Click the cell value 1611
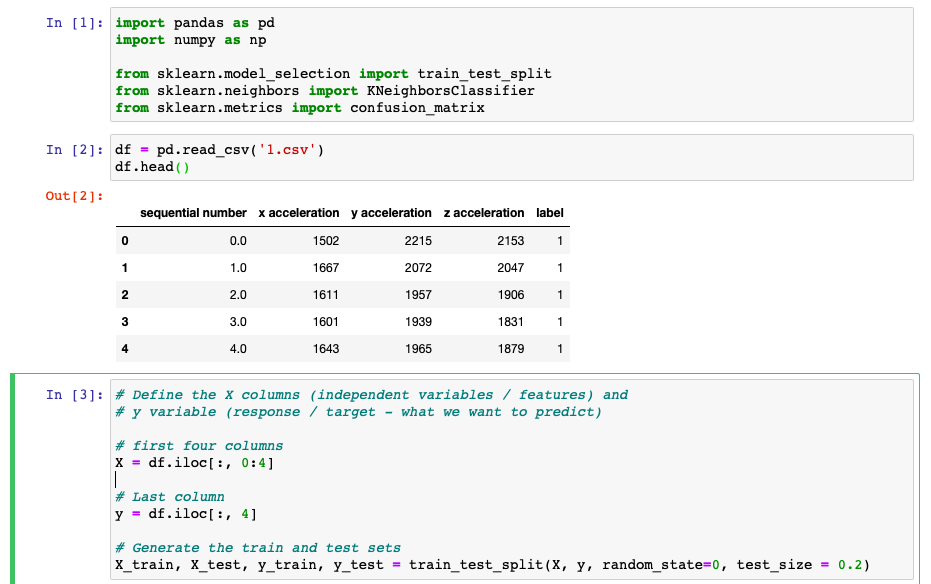This screenshot has width=931, height=584. pyautogui.click(x=326, y=295)
